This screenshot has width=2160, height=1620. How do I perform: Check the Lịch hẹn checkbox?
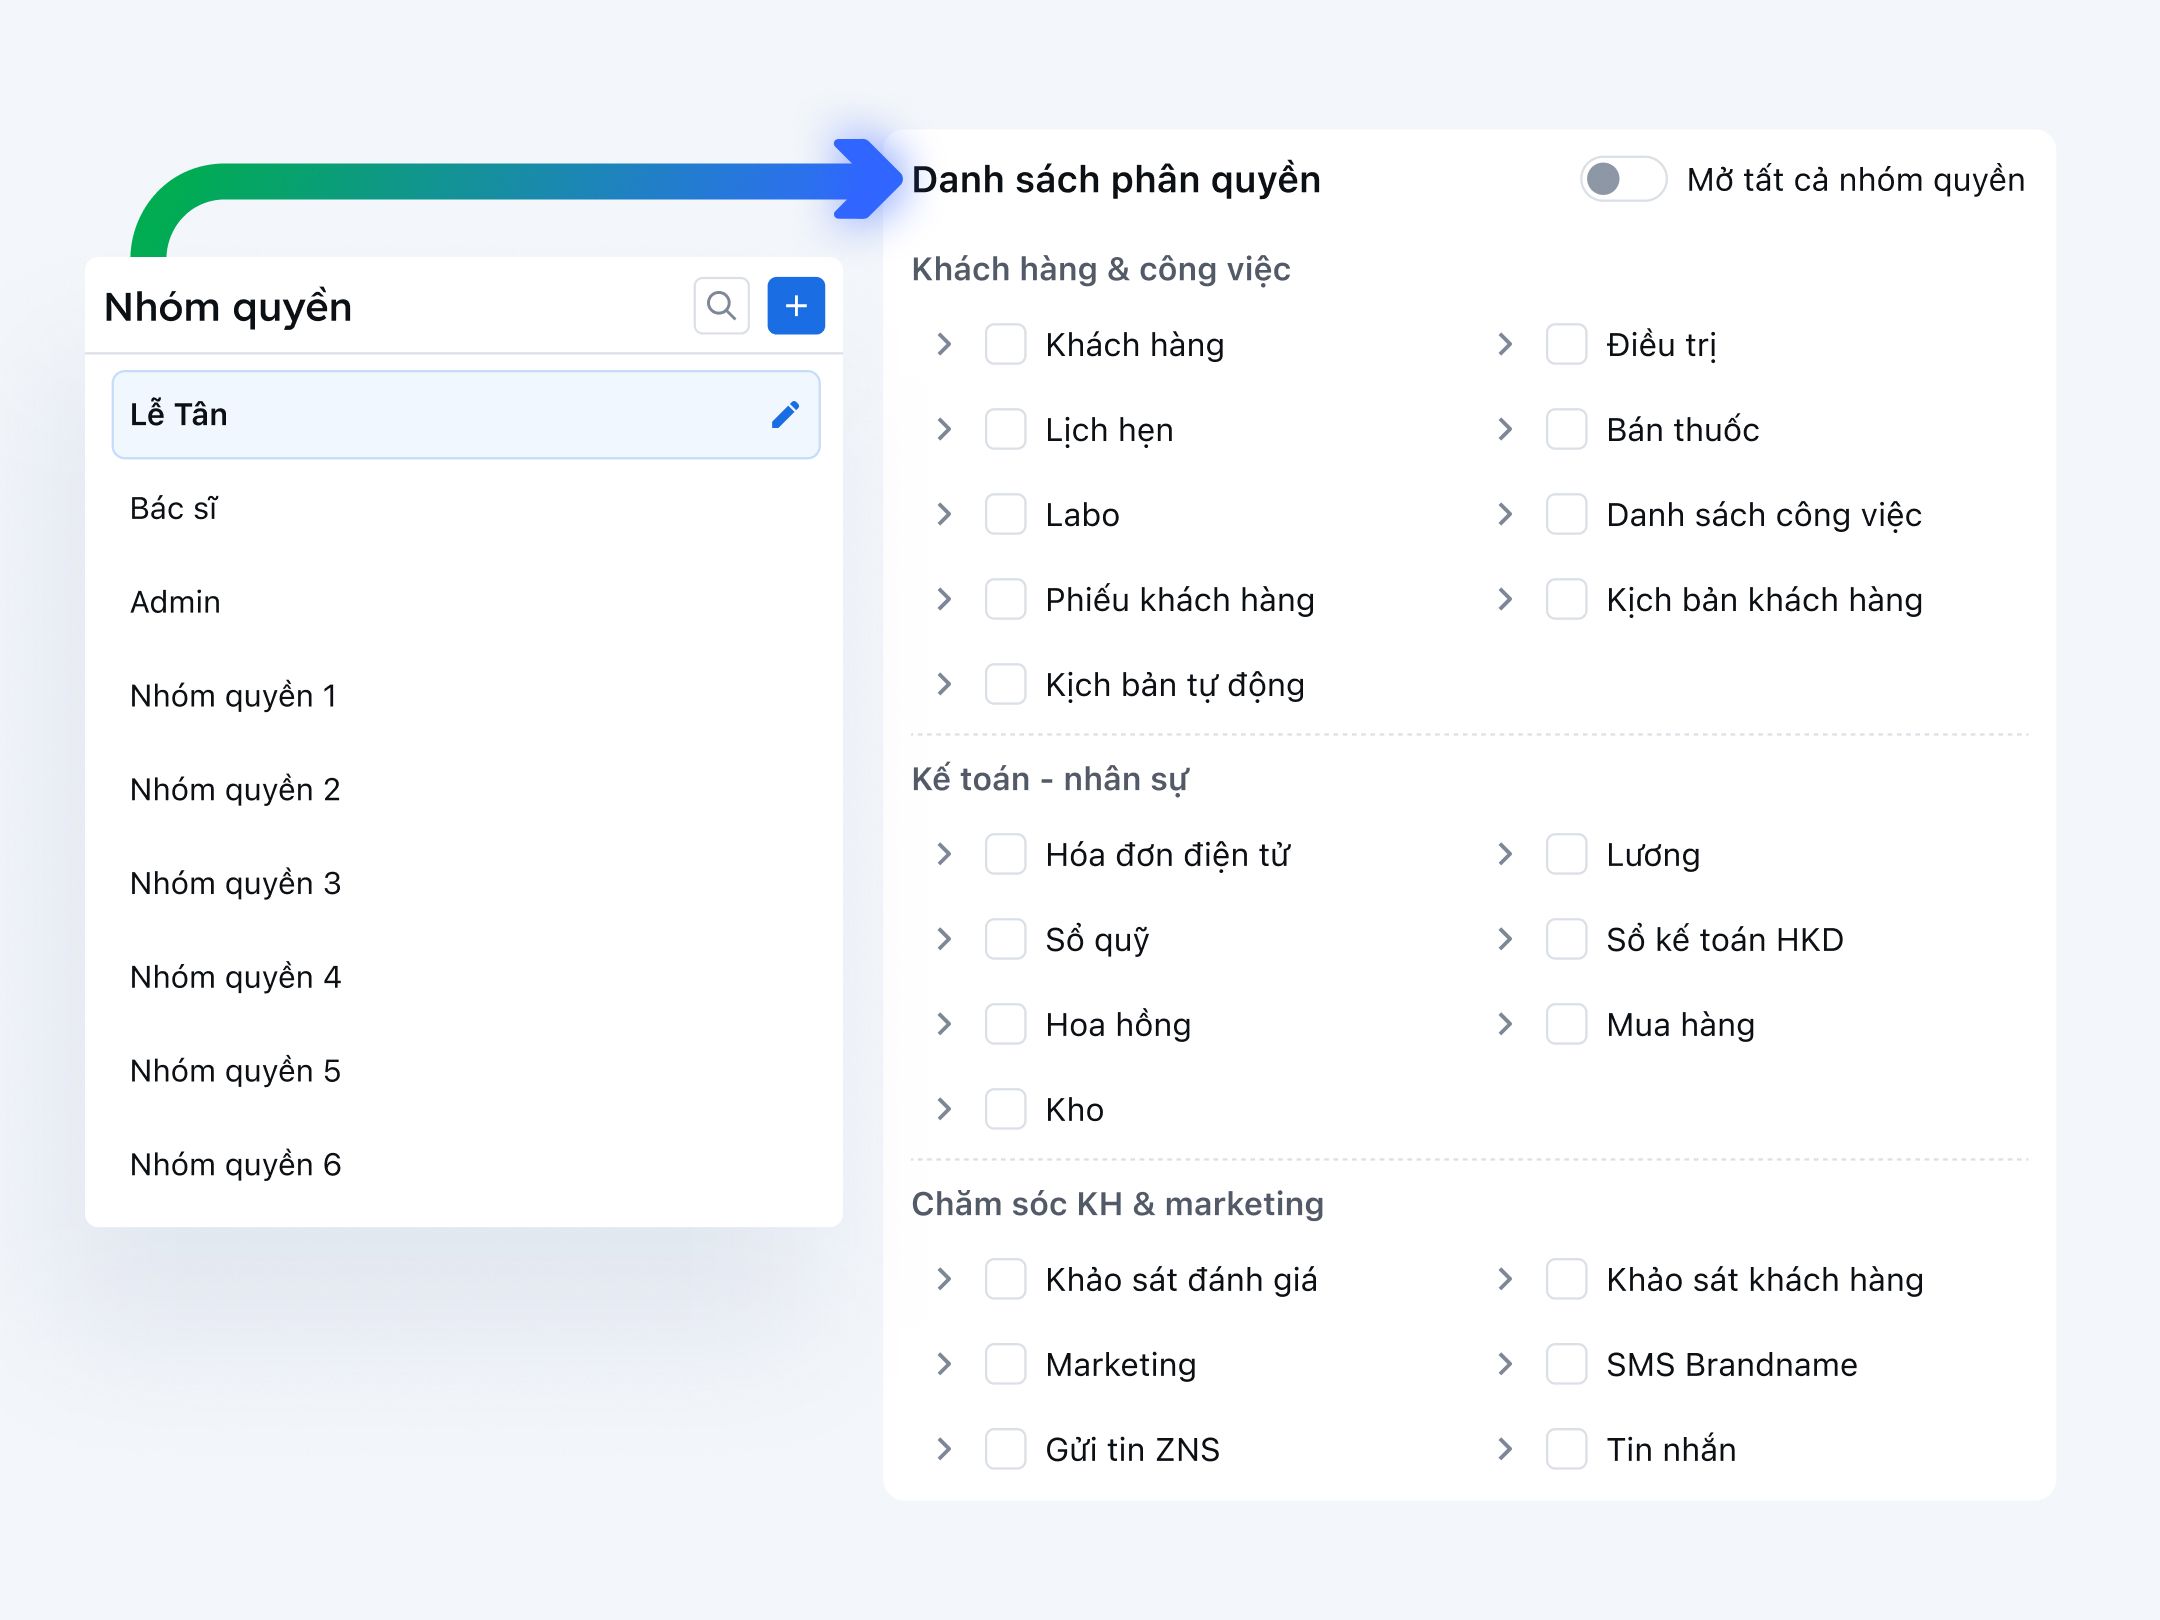click(1005, 430)
